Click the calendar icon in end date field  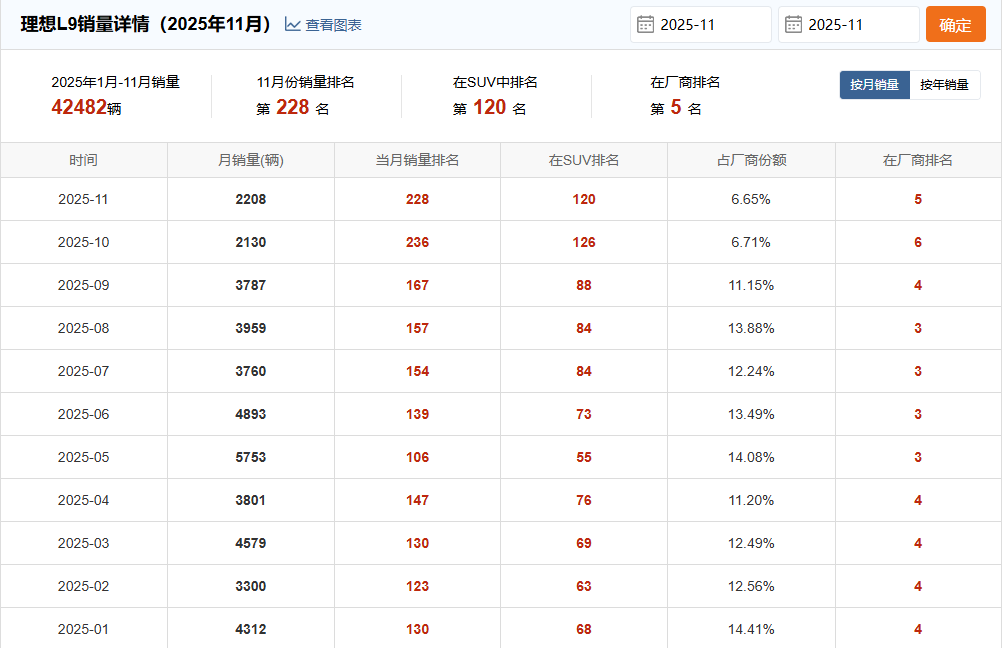coord(794,24)
